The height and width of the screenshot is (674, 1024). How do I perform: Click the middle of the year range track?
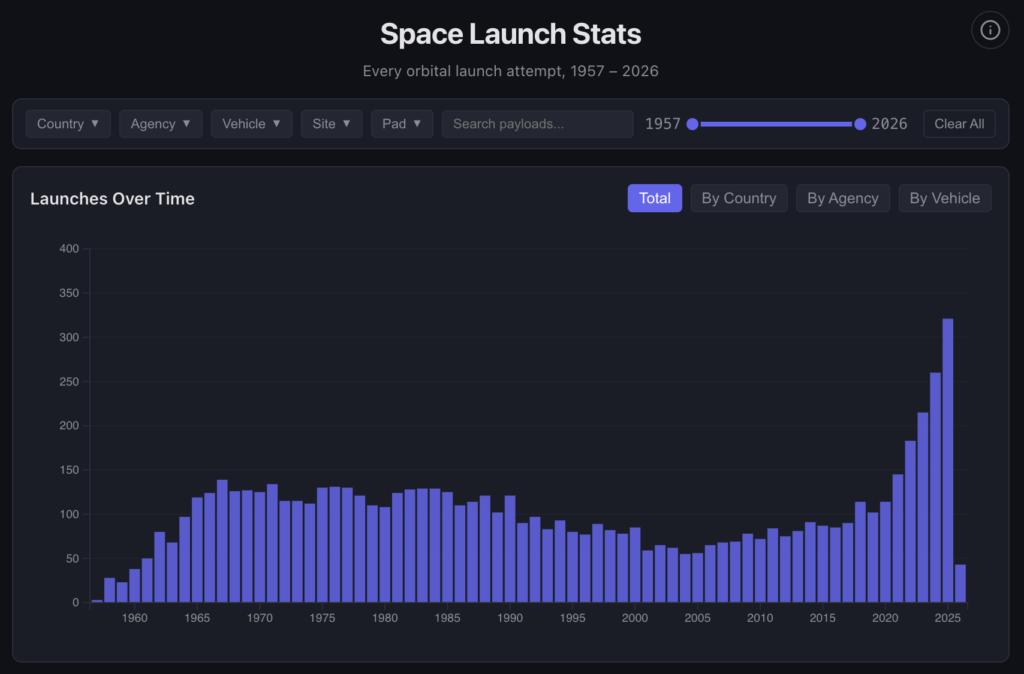click(776, 124)
